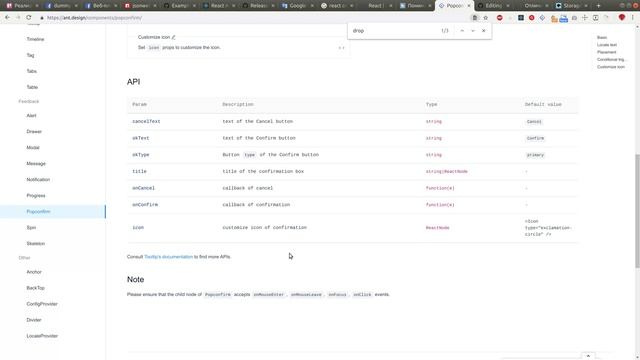Switch to the Storage browser tab
The image size is (640, 360).
pyautogui.click(x=571, y=6)
